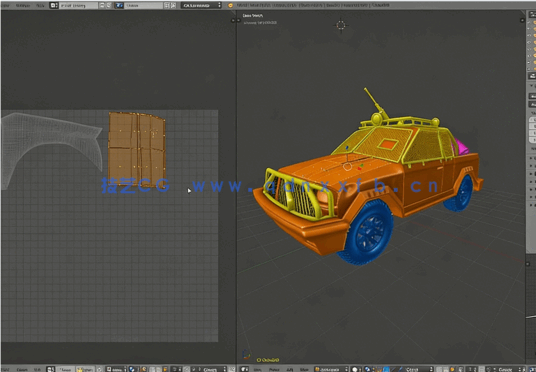Click the pink object in the truck bed
This screenshot has height=372, width=536.
tap(461, 147)
